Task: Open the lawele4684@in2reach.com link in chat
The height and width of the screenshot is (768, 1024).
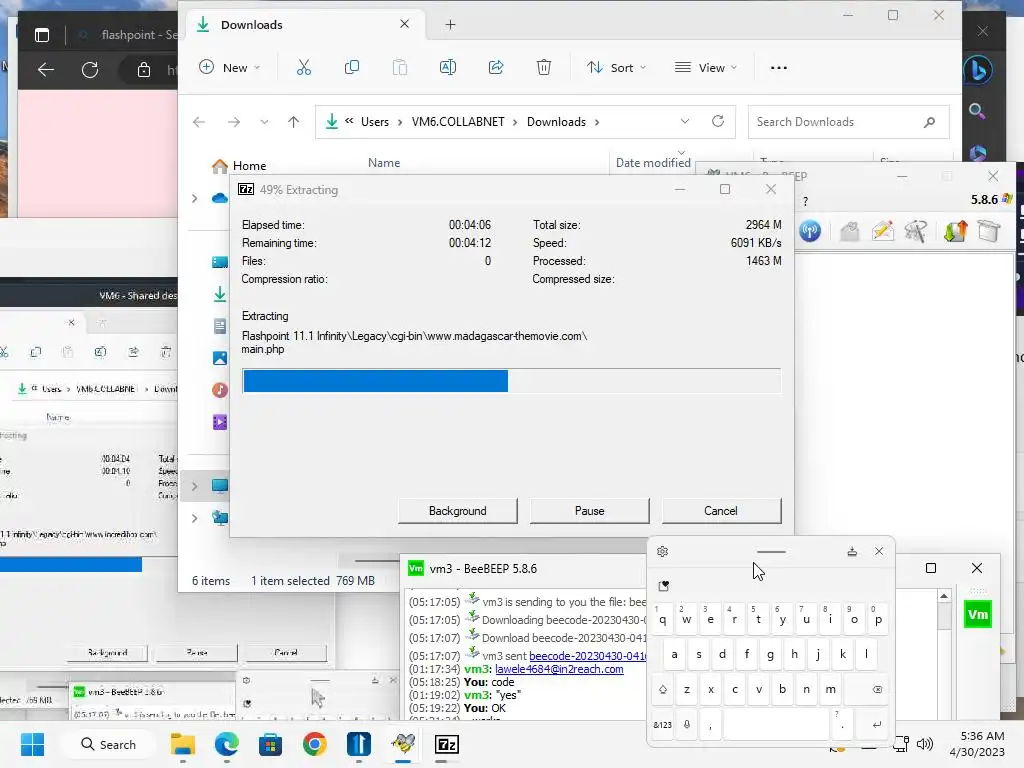Action: point(559,669)
